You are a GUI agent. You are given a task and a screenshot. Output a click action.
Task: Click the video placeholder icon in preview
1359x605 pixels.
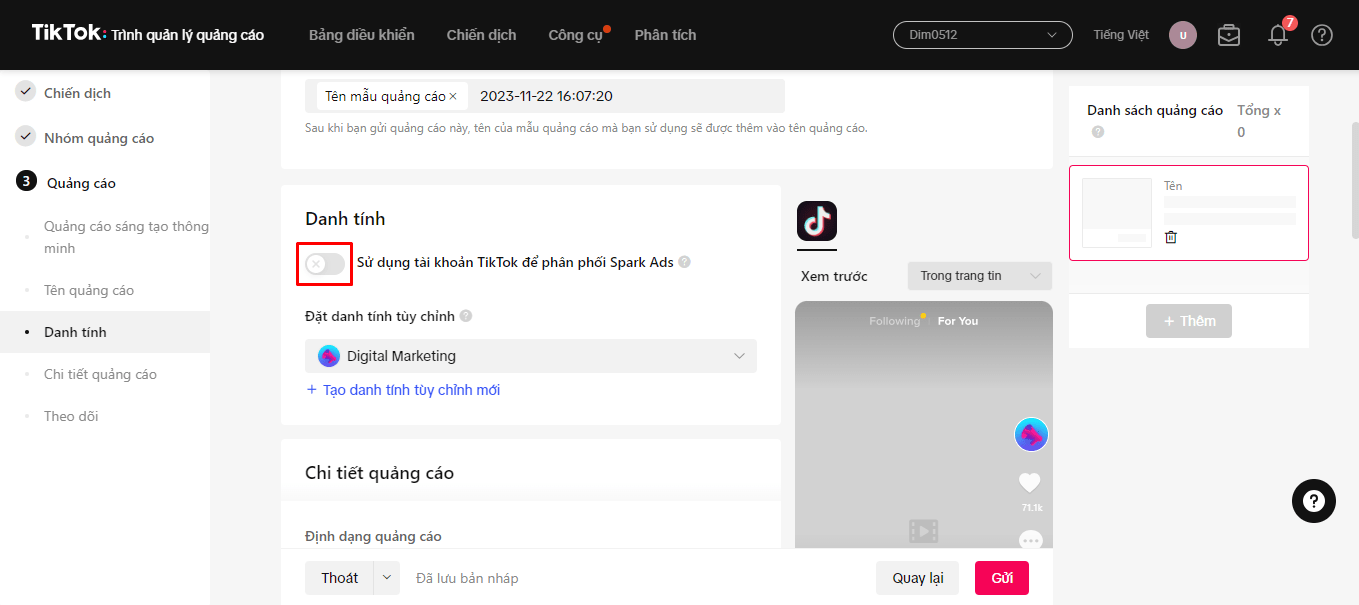click(923, 530)
